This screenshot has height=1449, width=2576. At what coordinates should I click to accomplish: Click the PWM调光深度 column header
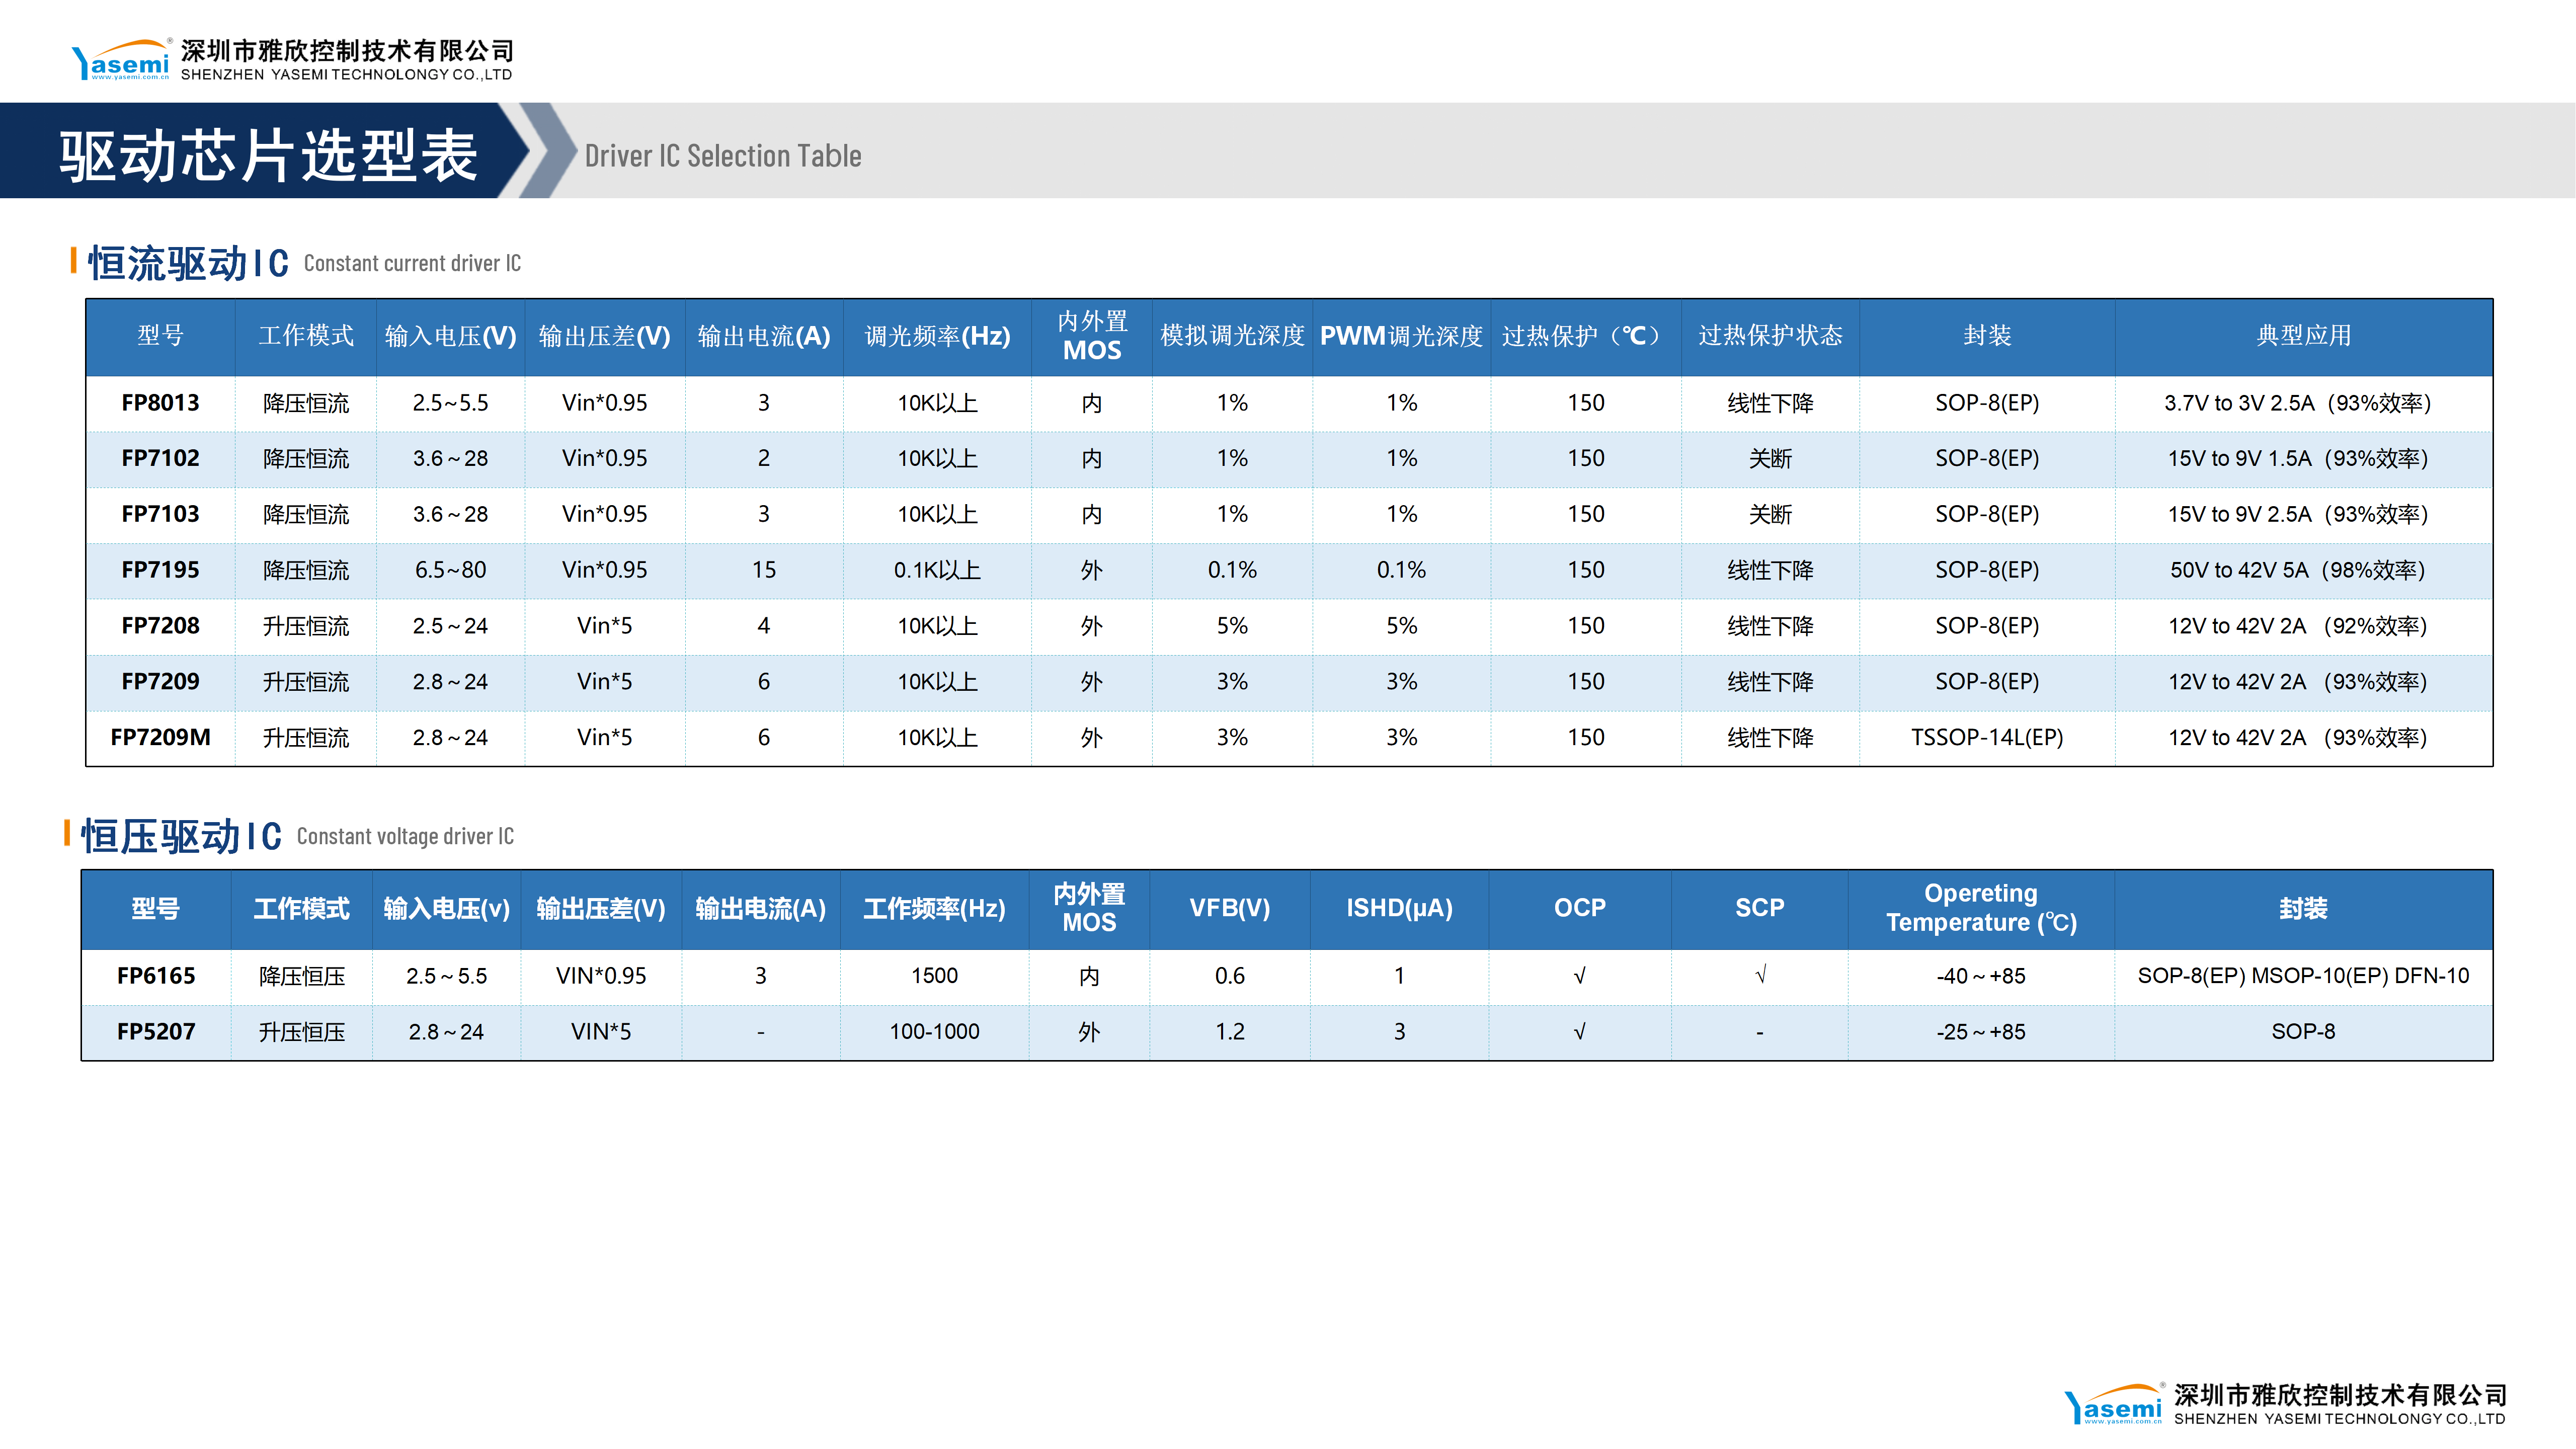[x=1401, y=336]
